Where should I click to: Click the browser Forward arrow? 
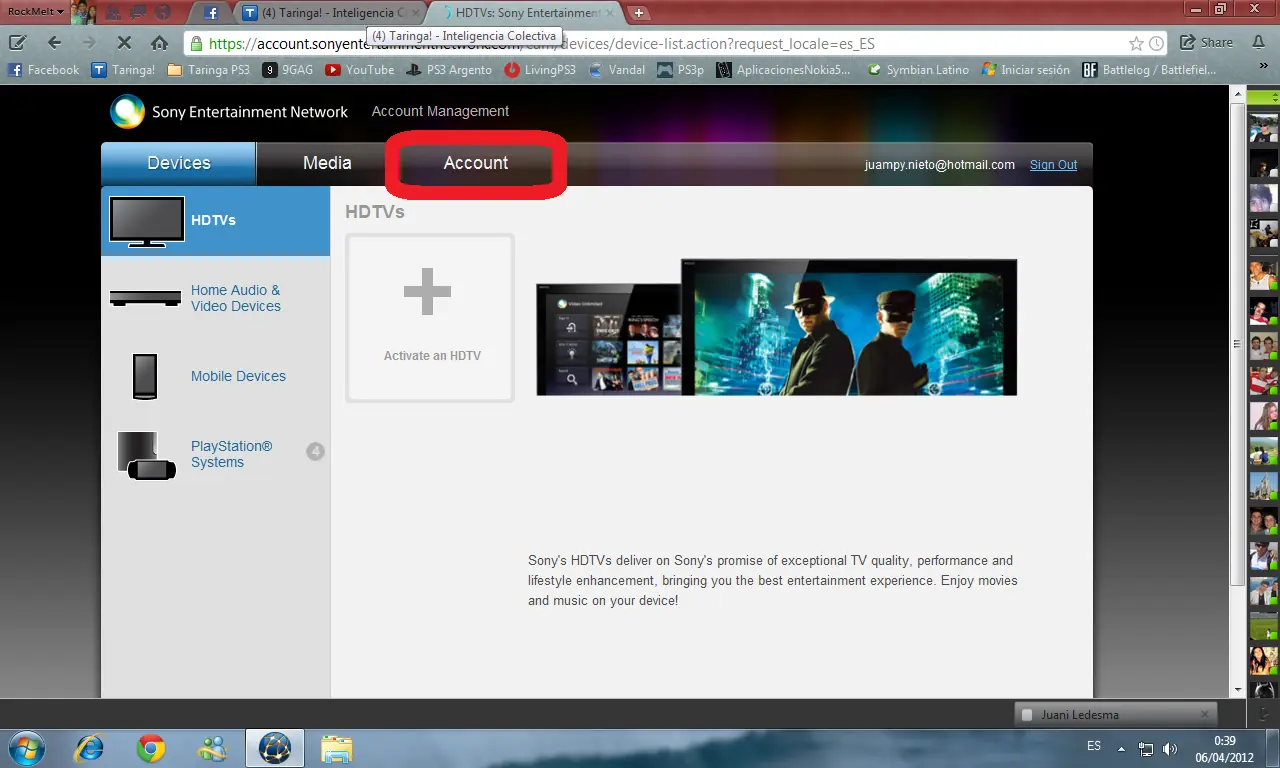pos(89,43)
